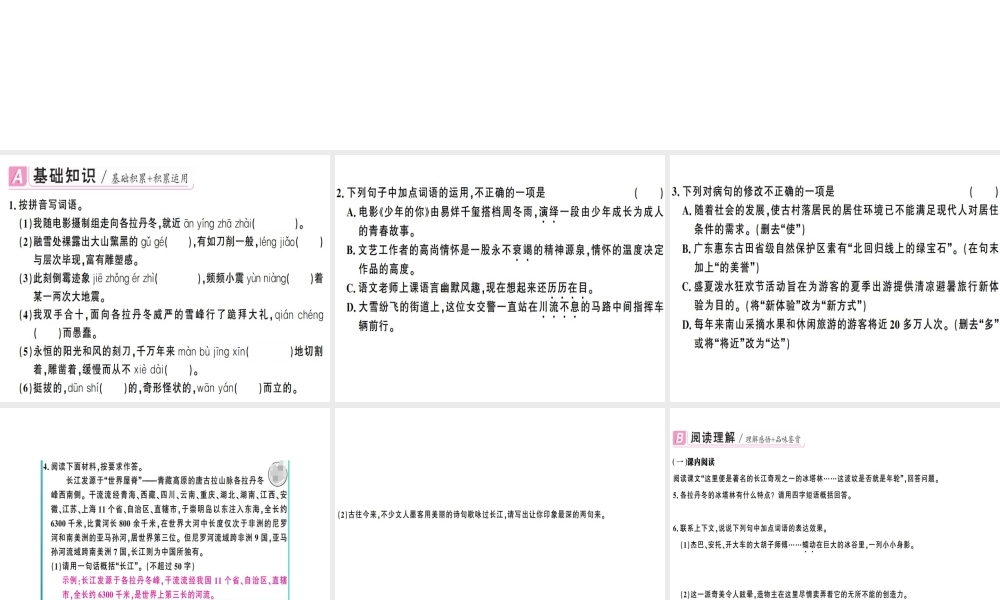1000x600 pixels.
Task: Click the pink sample answer starting 示例:长江发源于
Action: [174, 587]
